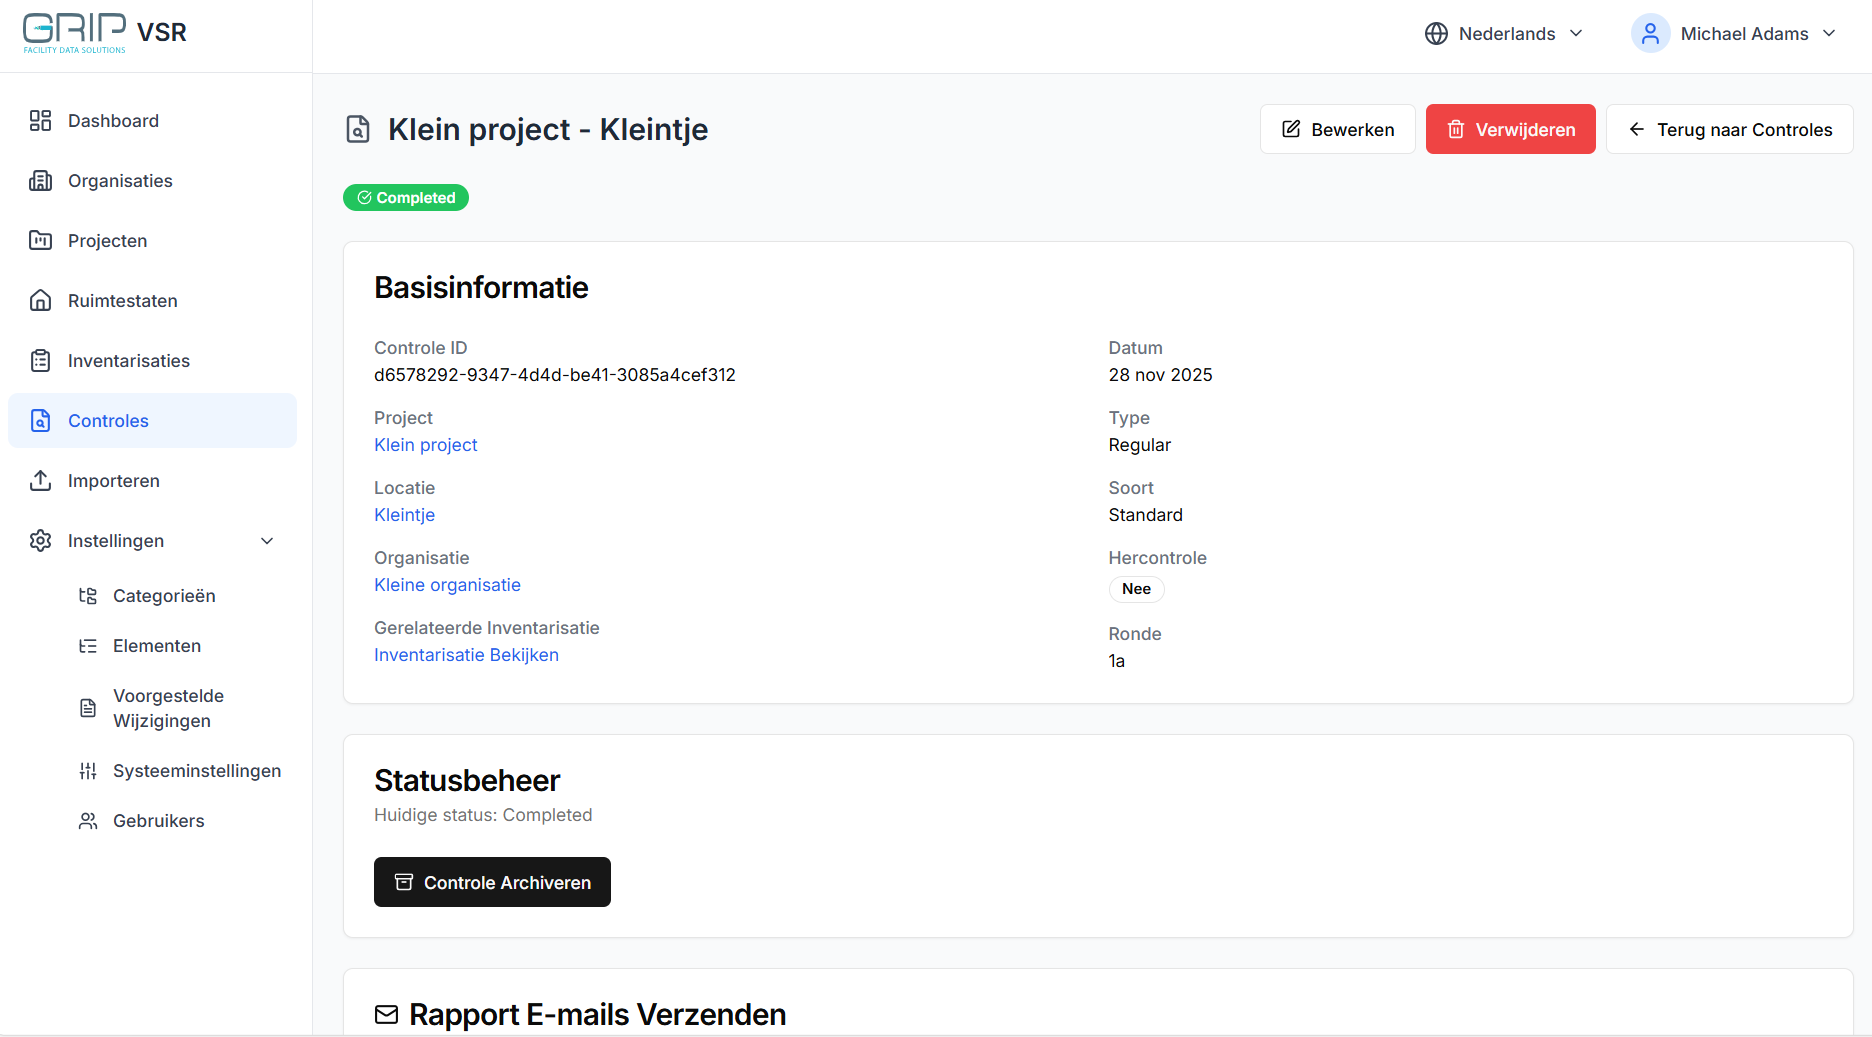Click the archive box icon

coord(404,882)
